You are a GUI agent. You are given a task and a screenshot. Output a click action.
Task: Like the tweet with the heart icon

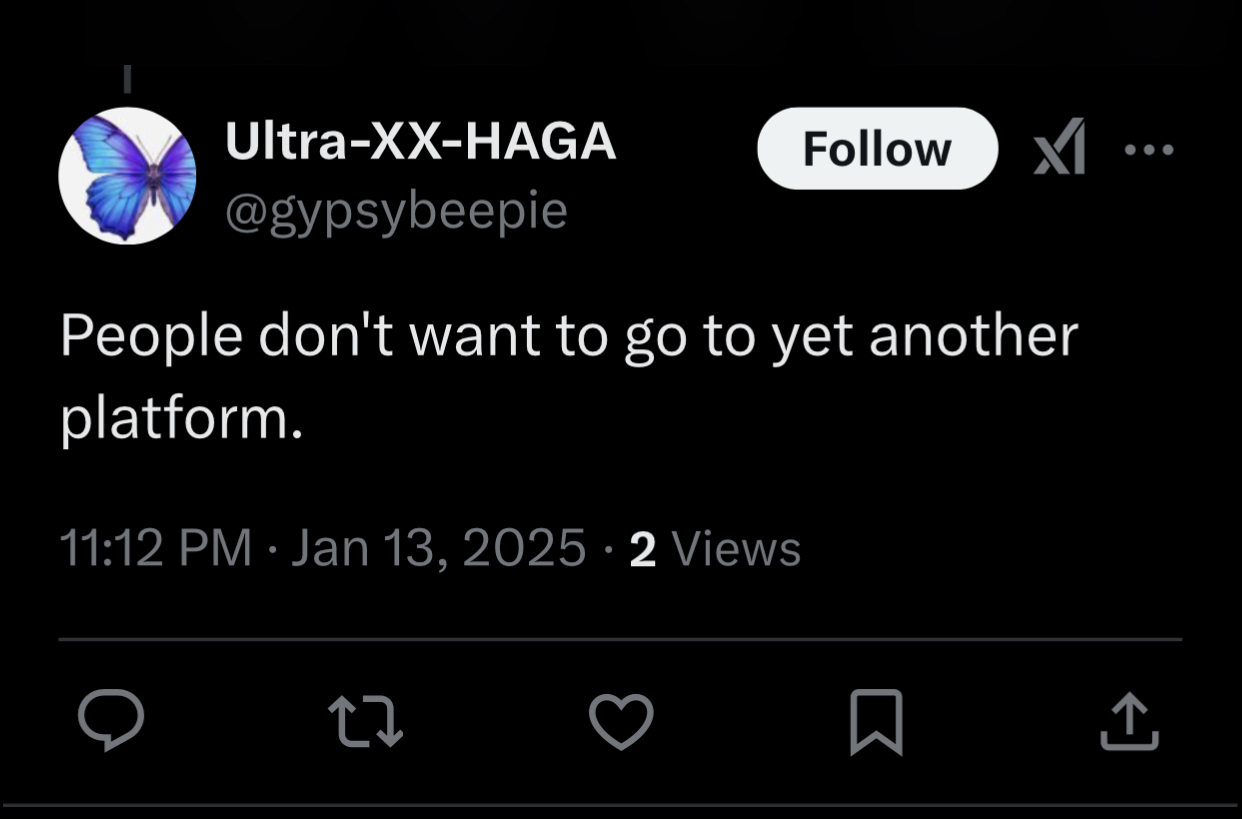(x=620, y=721)
